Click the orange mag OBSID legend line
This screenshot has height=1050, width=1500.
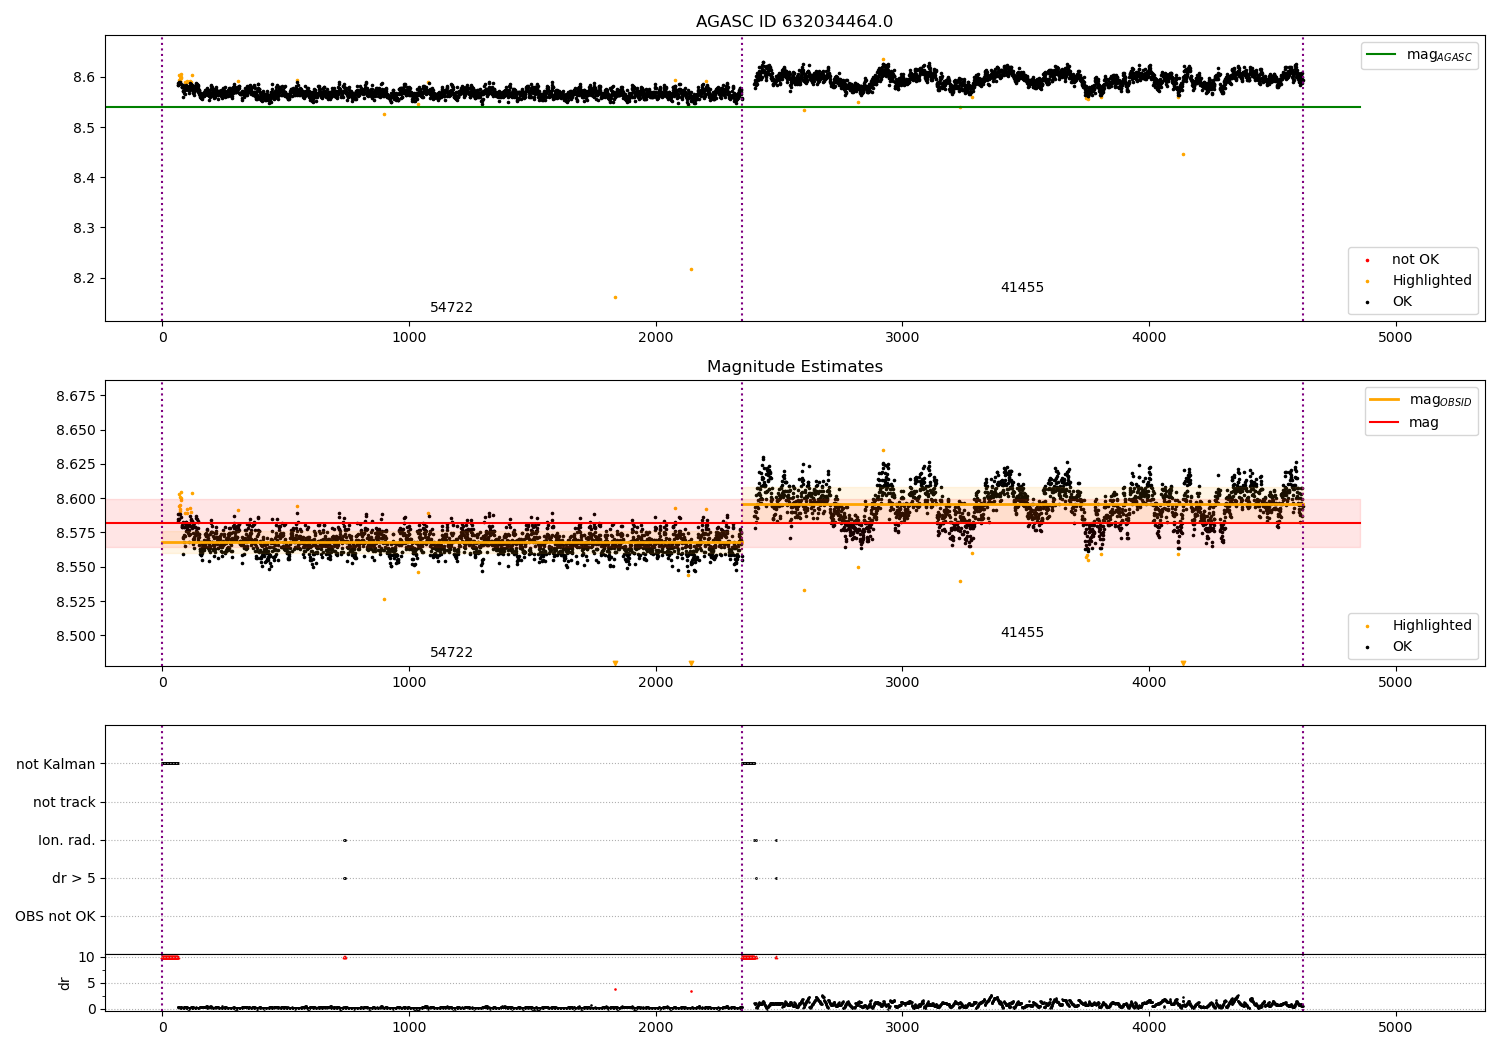click(1385, 400)
